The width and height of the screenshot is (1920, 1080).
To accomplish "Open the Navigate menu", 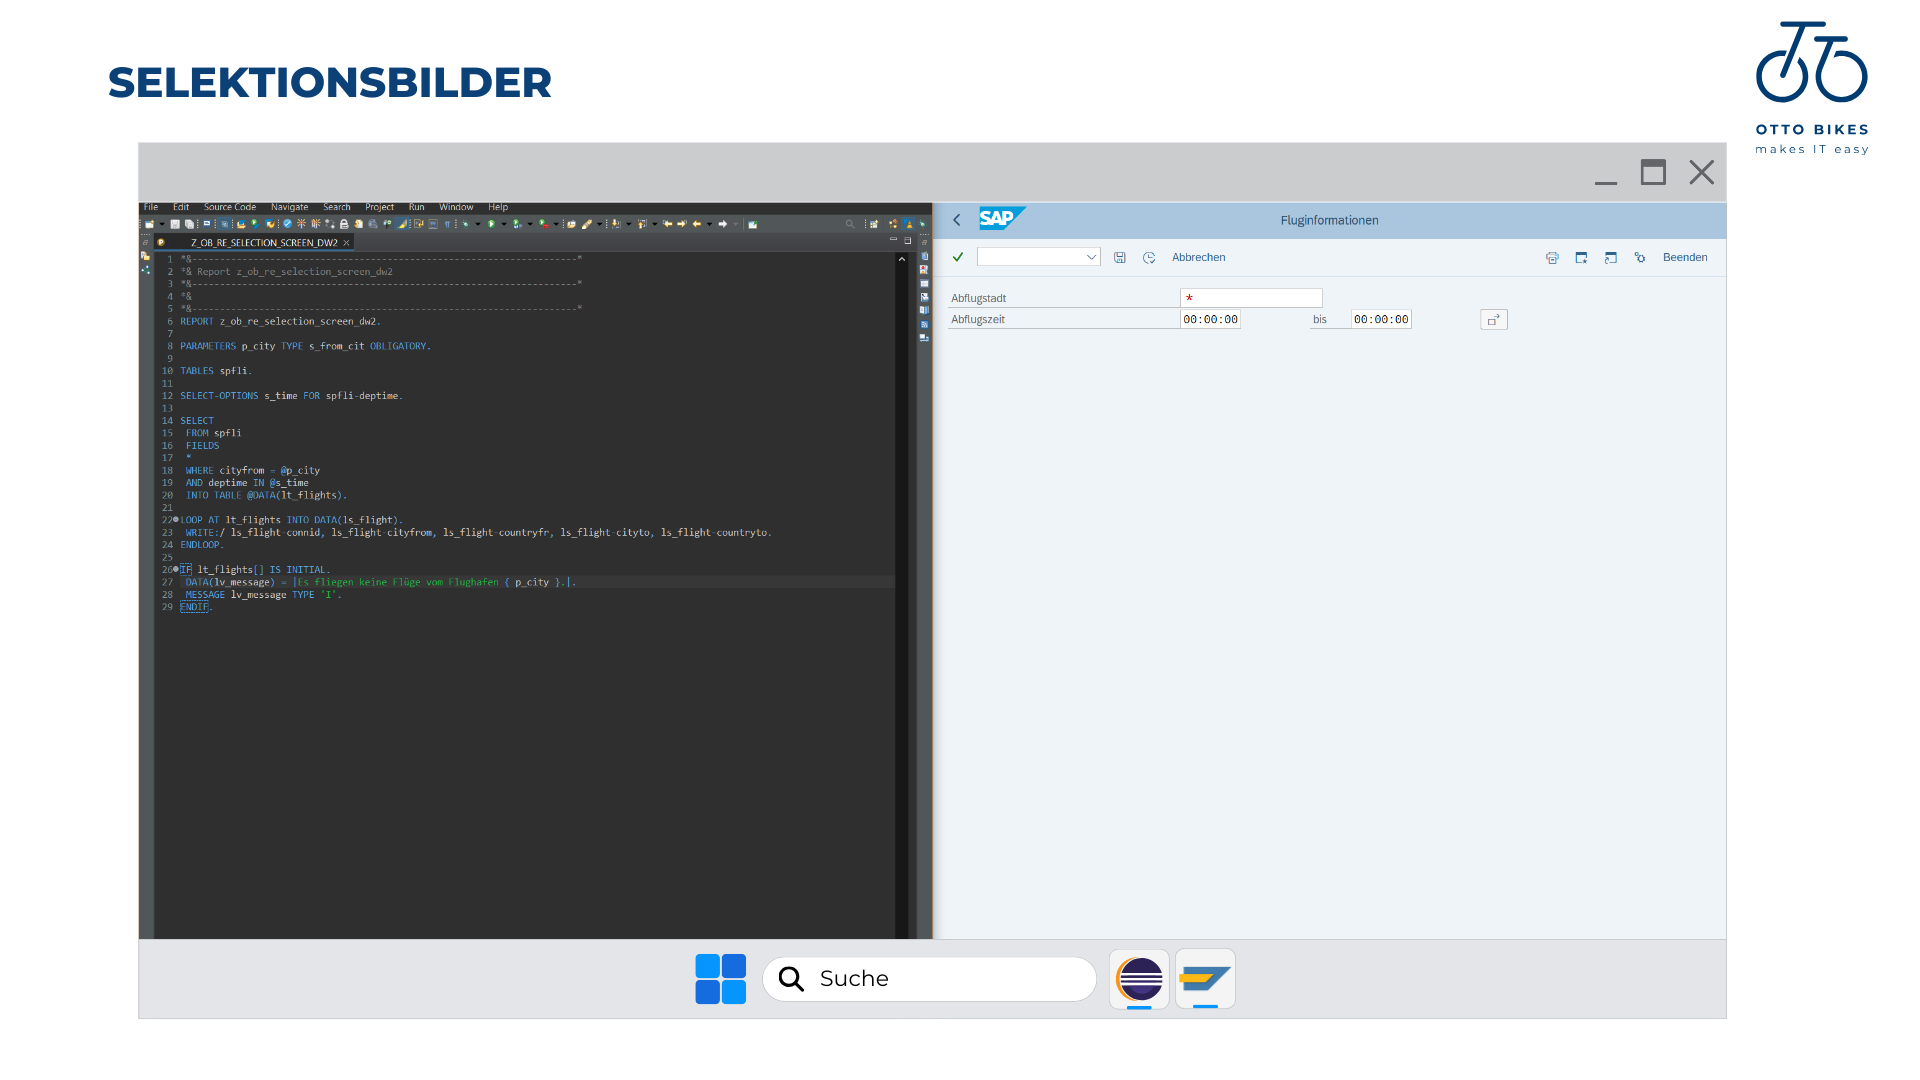I will [289, 207].
